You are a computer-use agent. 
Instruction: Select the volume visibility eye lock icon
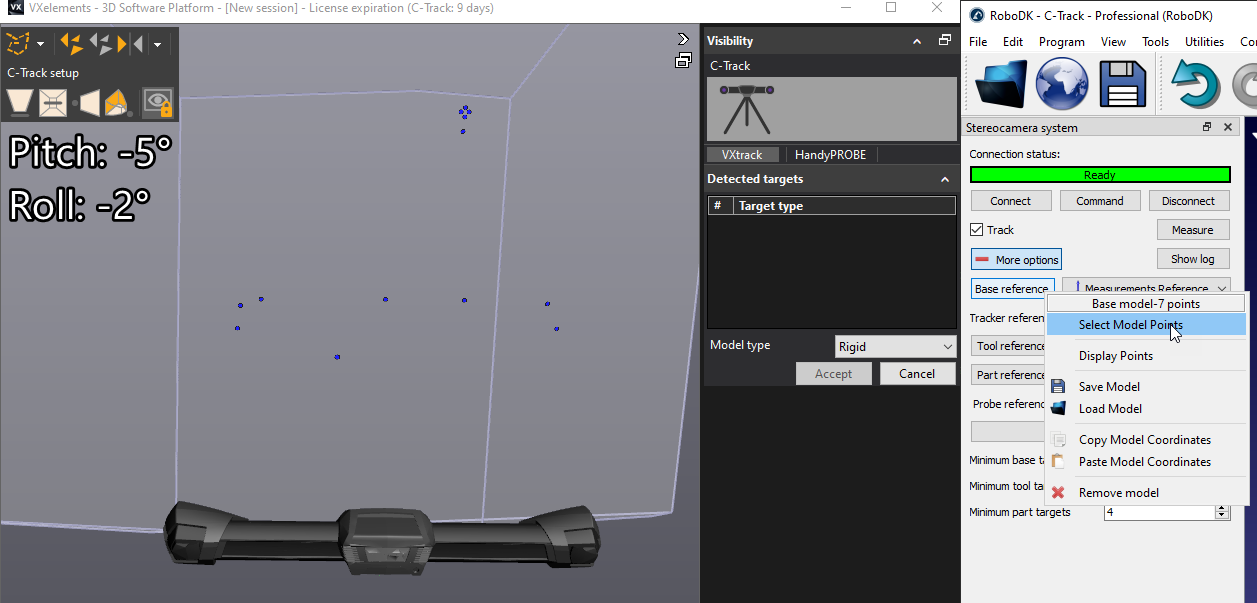tap(158, 102)
